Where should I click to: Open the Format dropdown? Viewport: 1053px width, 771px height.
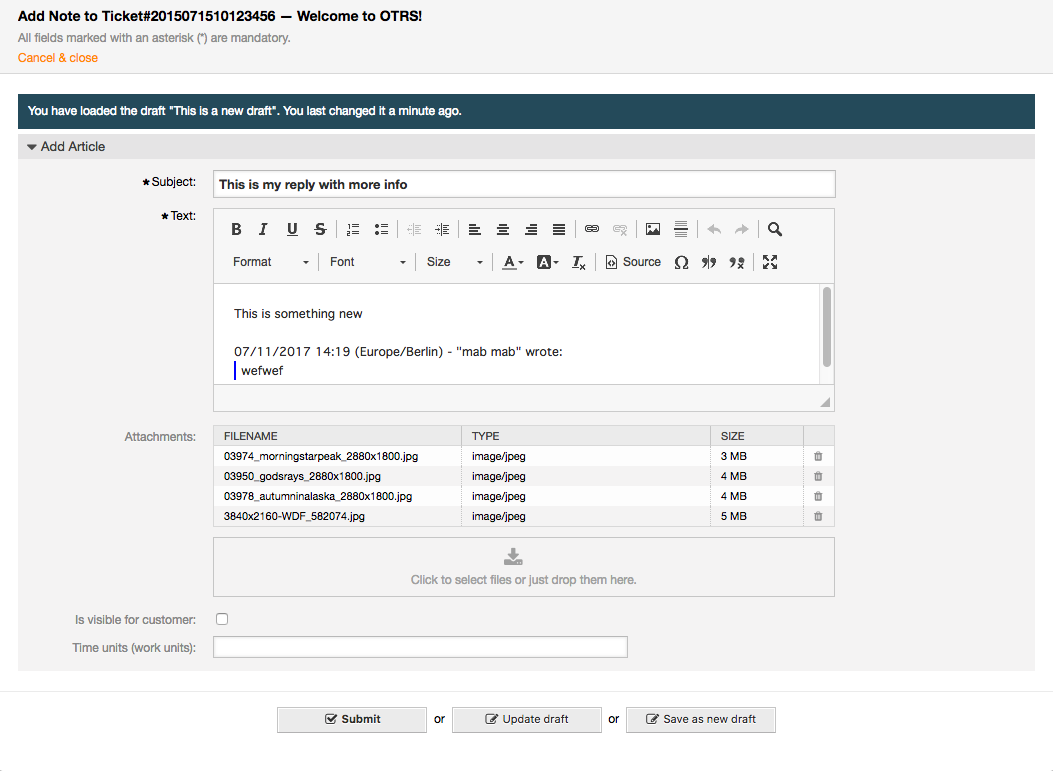point(271,262)
